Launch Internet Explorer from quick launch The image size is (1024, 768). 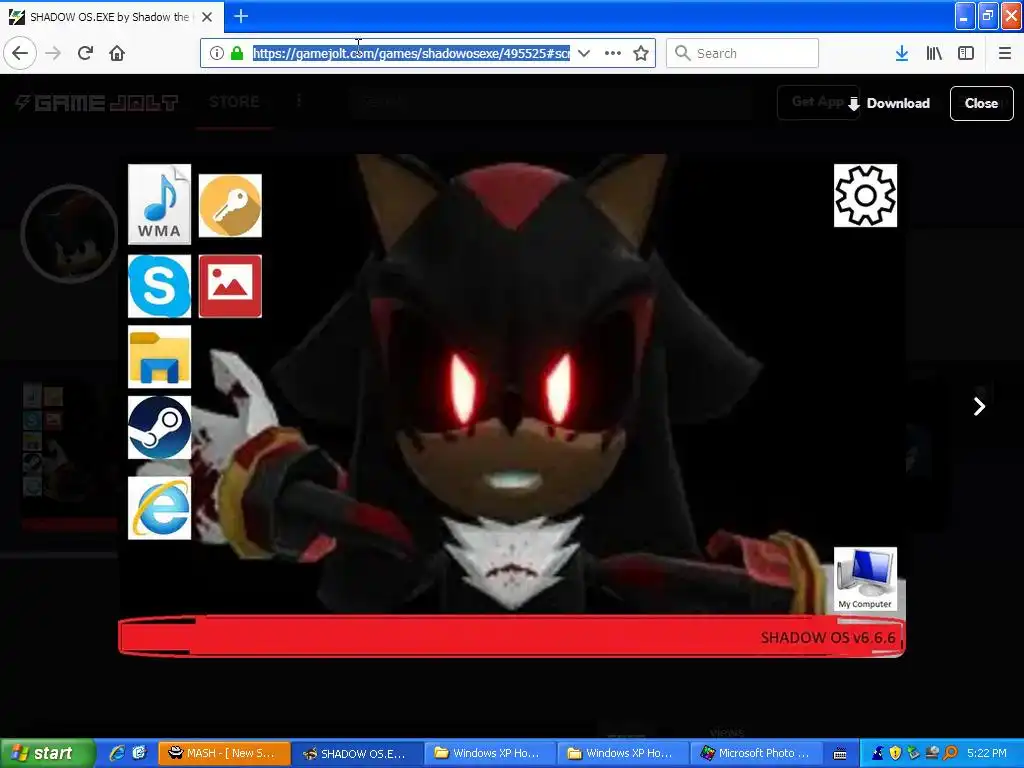pyautogui.click(x=117, y=753)
